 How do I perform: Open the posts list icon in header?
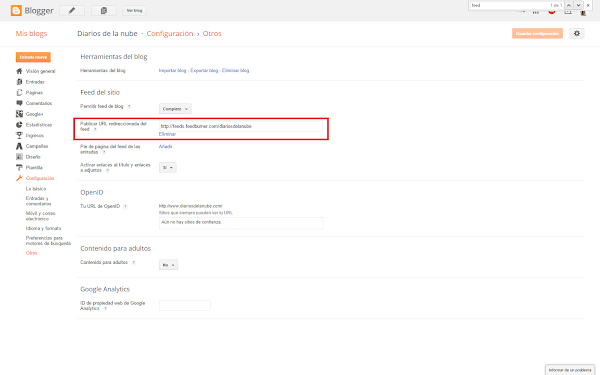[x=104, y=10]
